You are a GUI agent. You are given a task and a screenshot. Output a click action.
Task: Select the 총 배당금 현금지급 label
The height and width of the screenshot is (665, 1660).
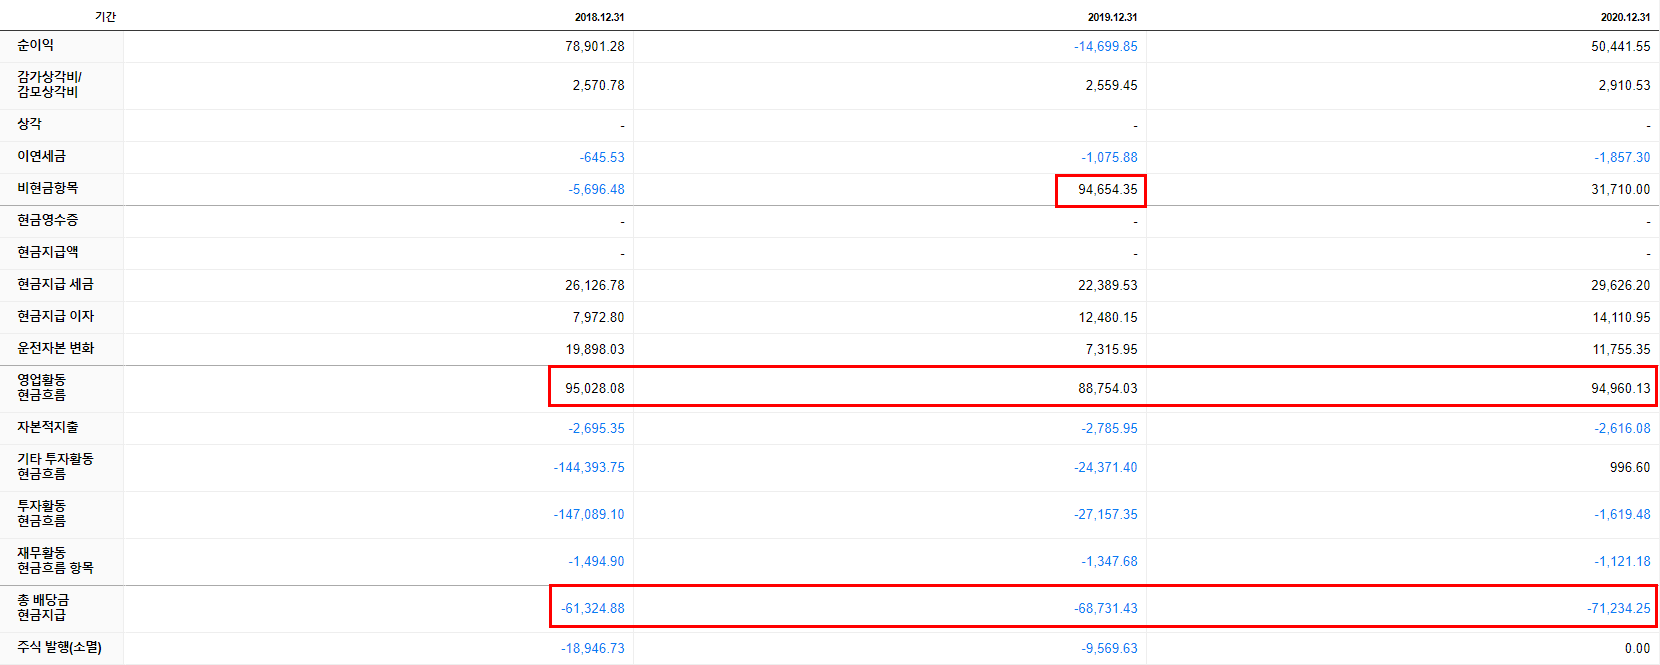(x=43, y=607)
